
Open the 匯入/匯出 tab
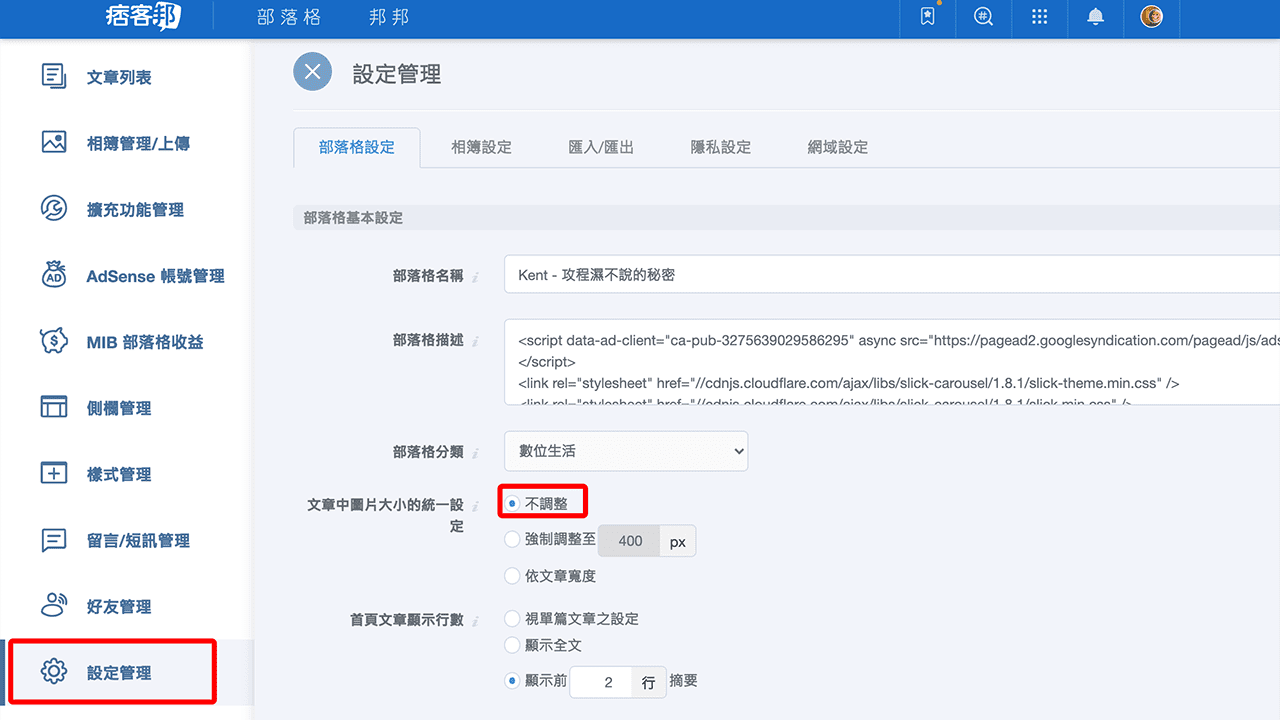602,146
